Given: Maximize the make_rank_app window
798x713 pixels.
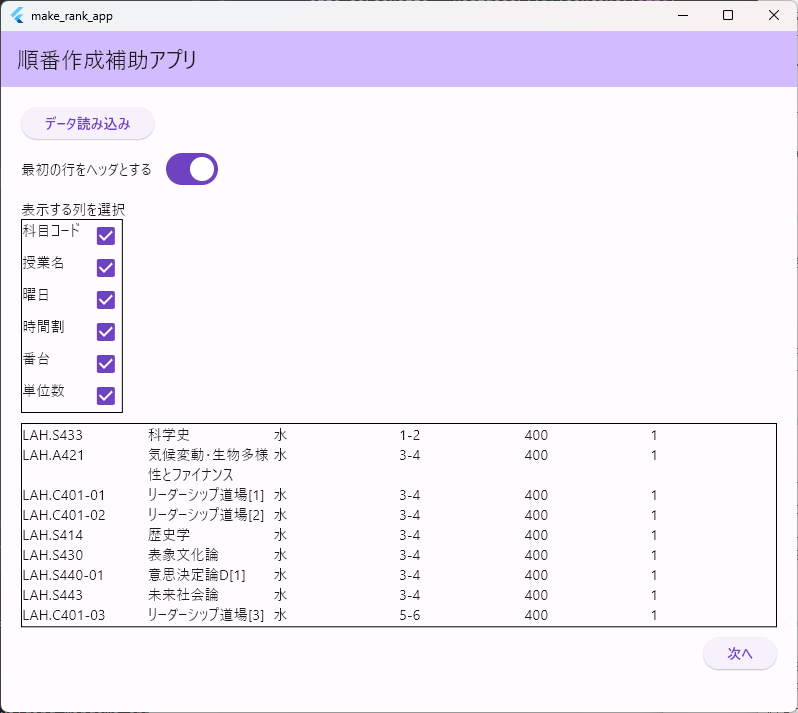Looking at the screenshot, I should (728, 15).
